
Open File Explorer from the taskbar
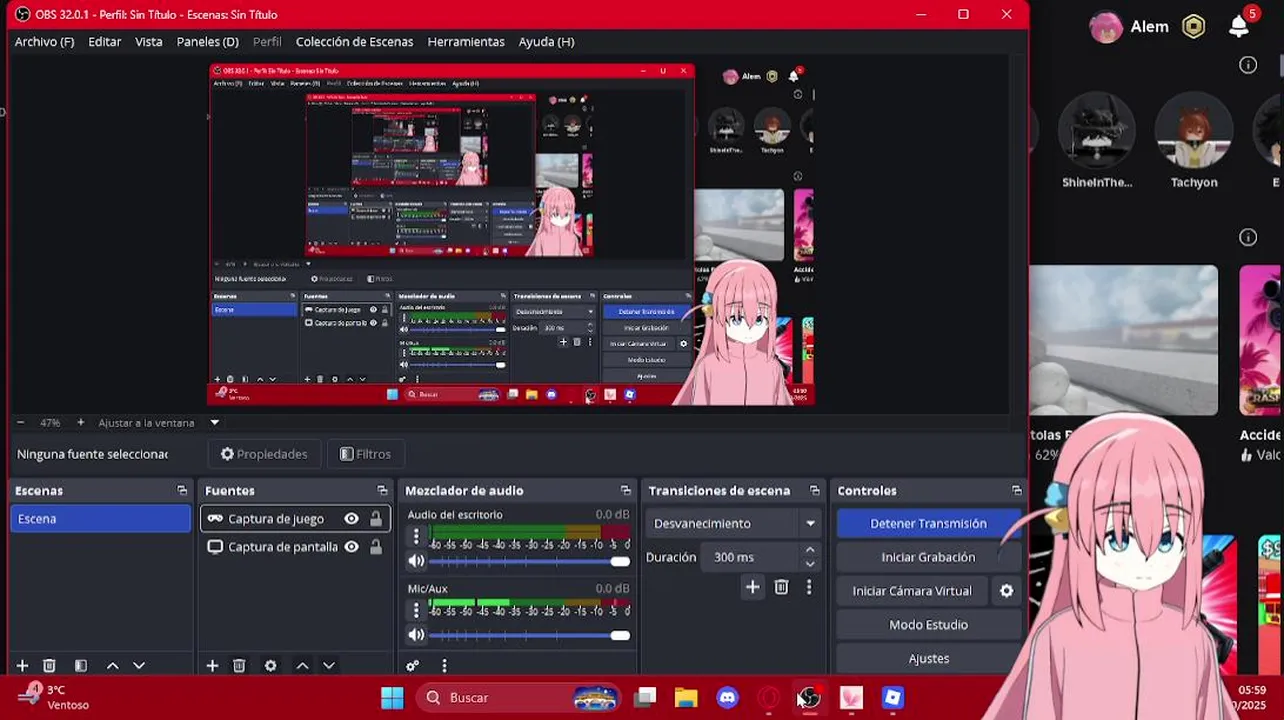pos(686,698)
